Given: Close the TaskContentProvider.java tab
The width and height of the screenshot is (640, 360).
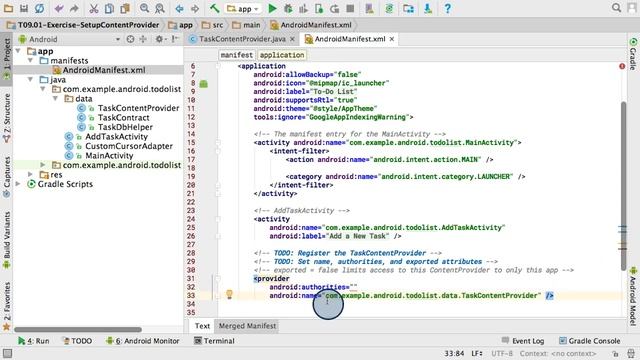Looking at the screenshot, I should point(292,39).
